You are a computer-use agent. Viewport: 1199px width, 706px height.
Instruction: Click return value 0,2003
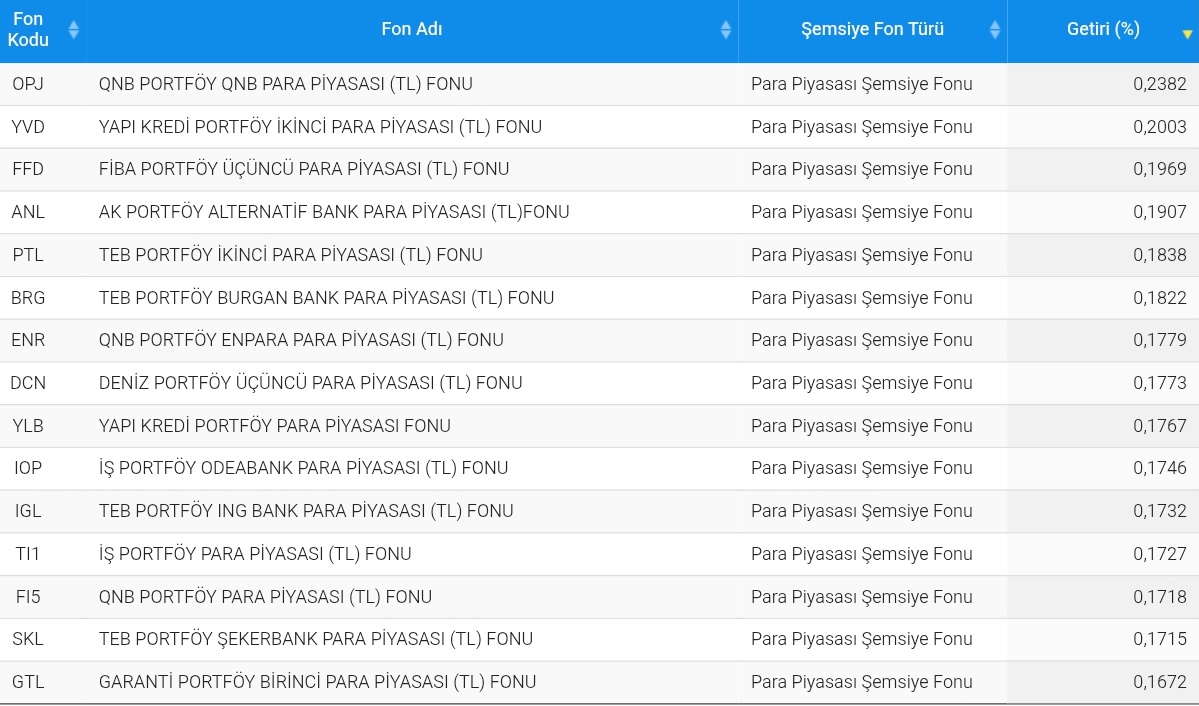[1159, 127]
